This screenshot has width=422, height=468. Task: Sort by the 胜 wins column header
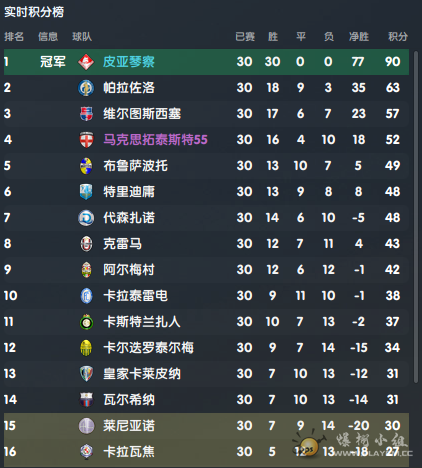pyautogui.click(x=273, y=37)
